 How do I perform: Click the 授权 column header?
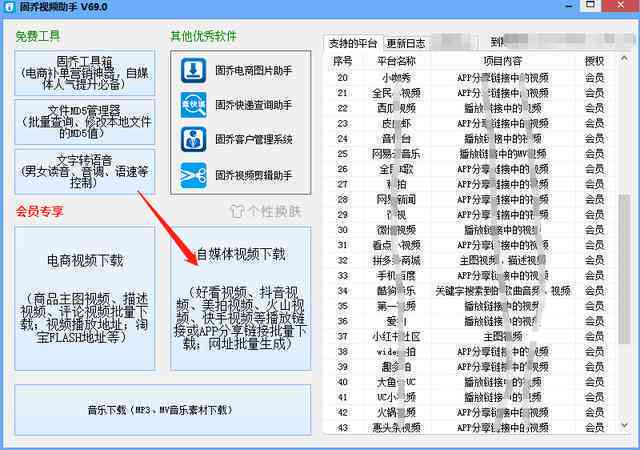click(594, 61)
